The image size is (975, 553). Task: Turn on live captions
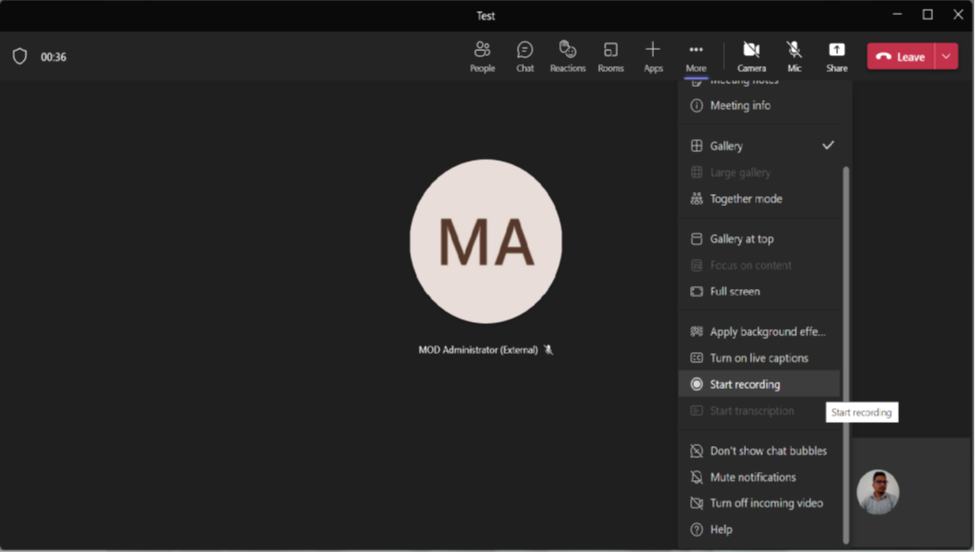[x=759, y=358]
